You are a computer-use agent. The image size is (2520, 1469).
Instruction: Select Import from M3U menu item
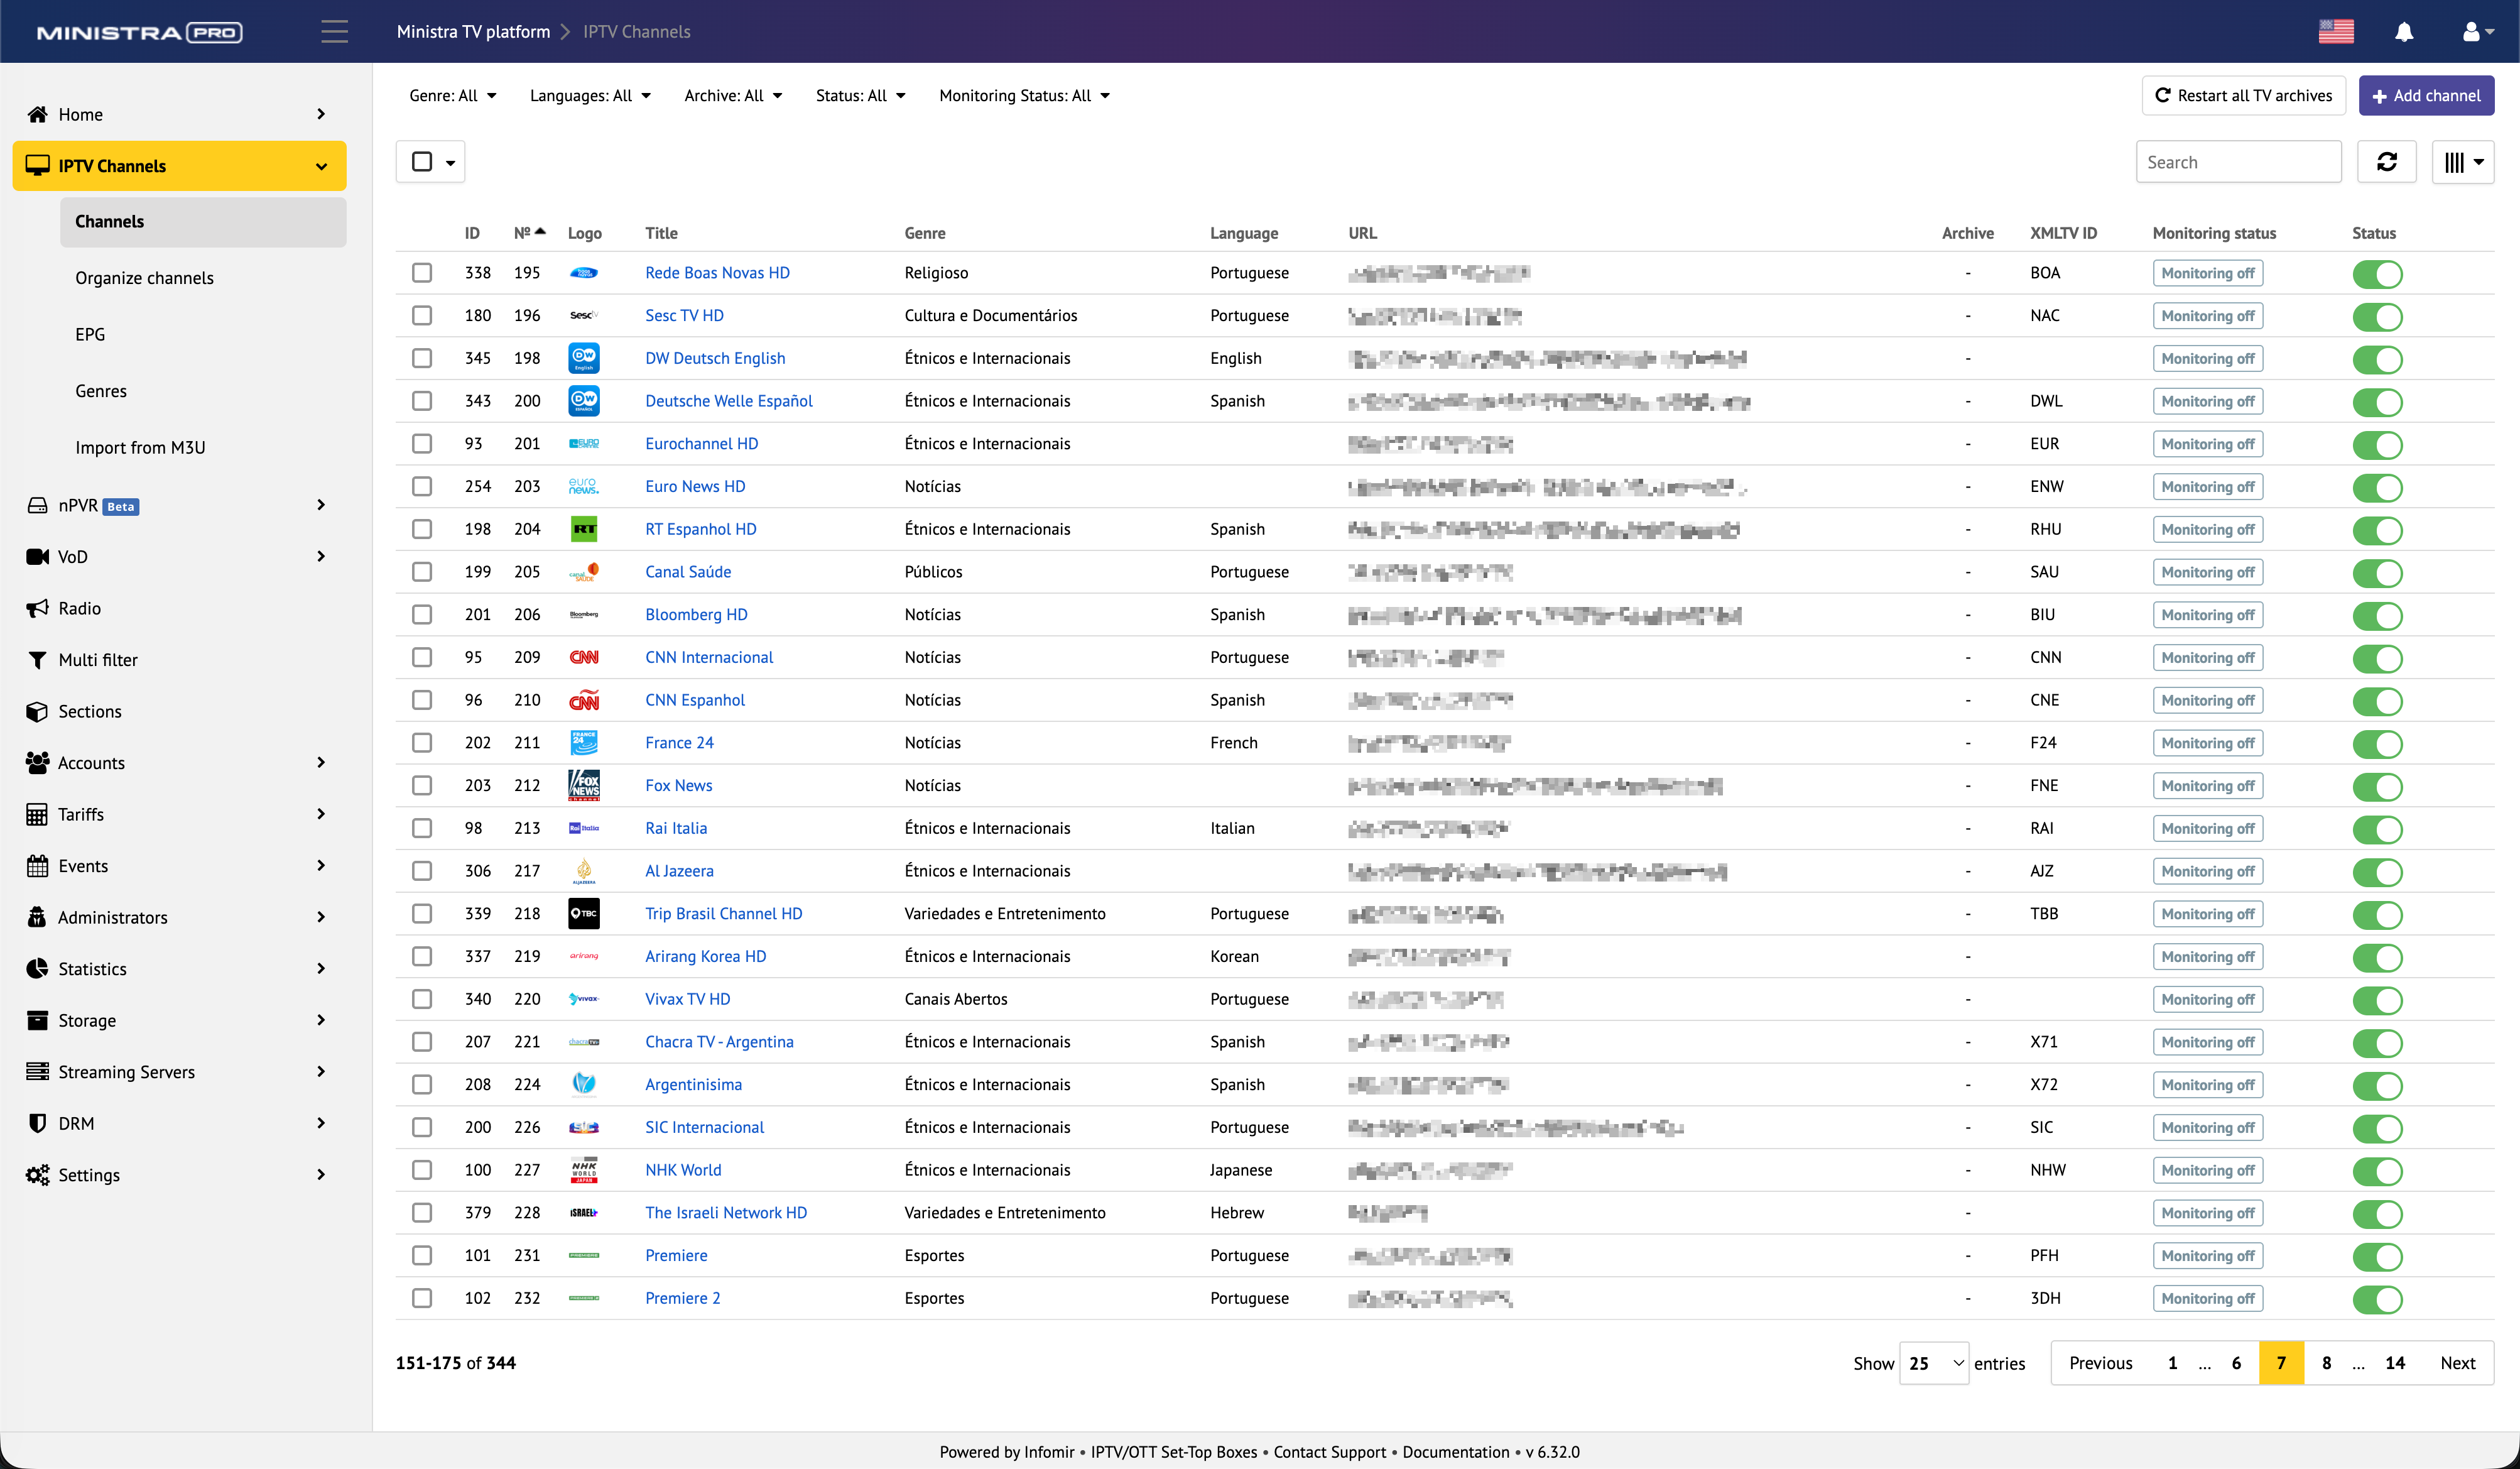(x=140, y=447)
